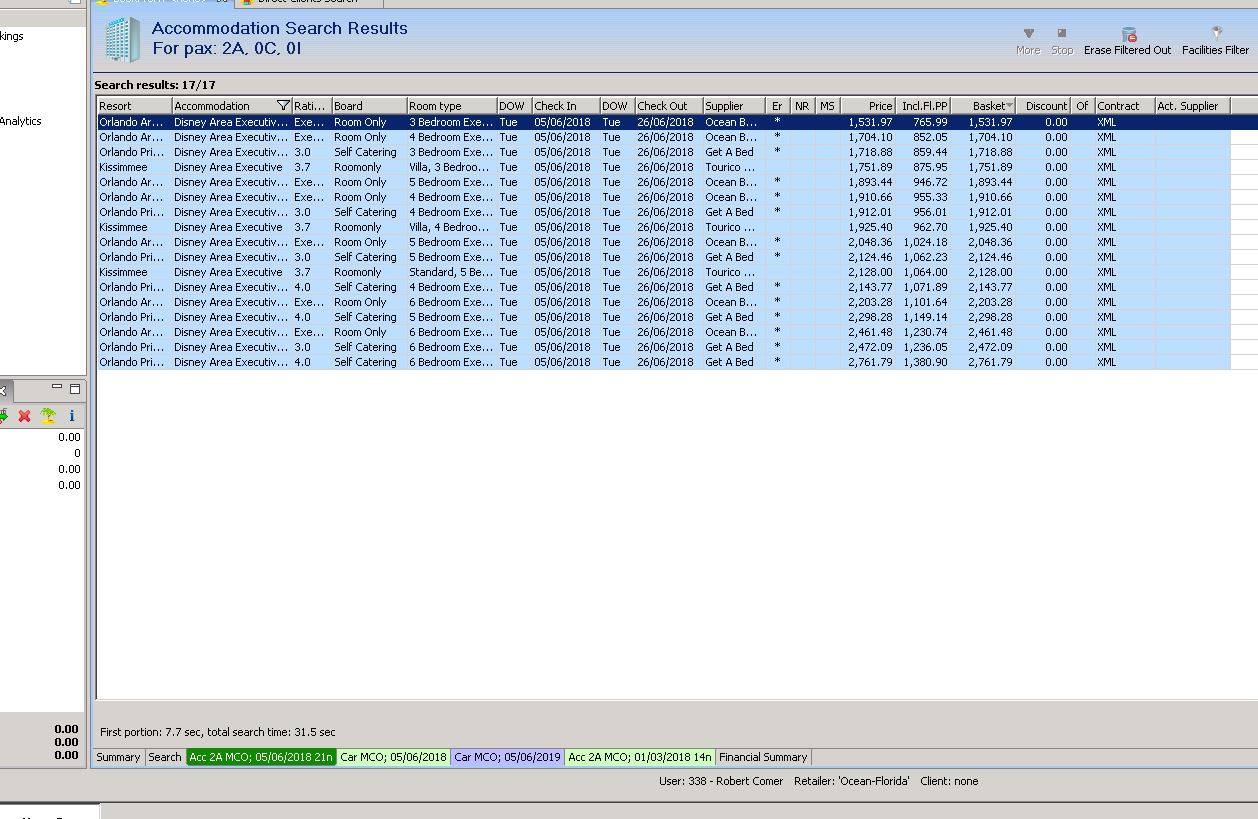The image size is (1258, 819).
Task: Minimize the lower left panel
Action: tap(57, 388)
